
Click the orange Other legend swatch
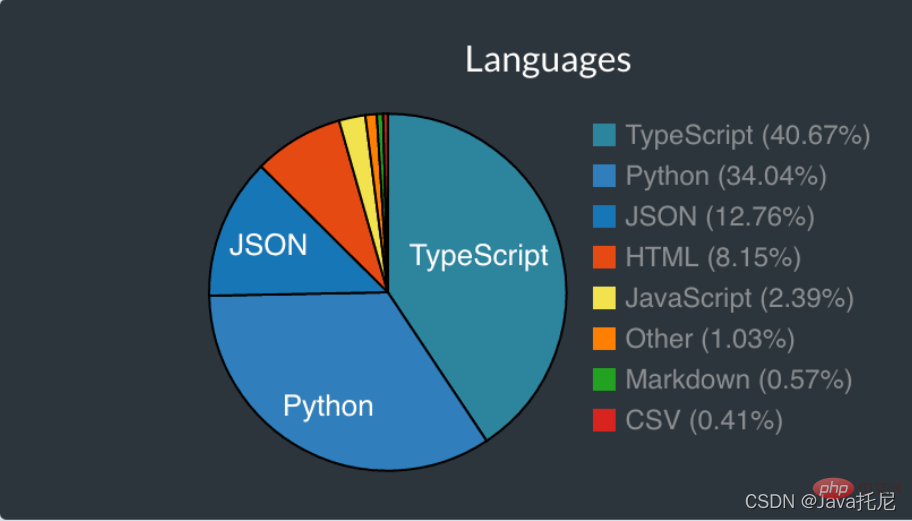pos(604,339)
